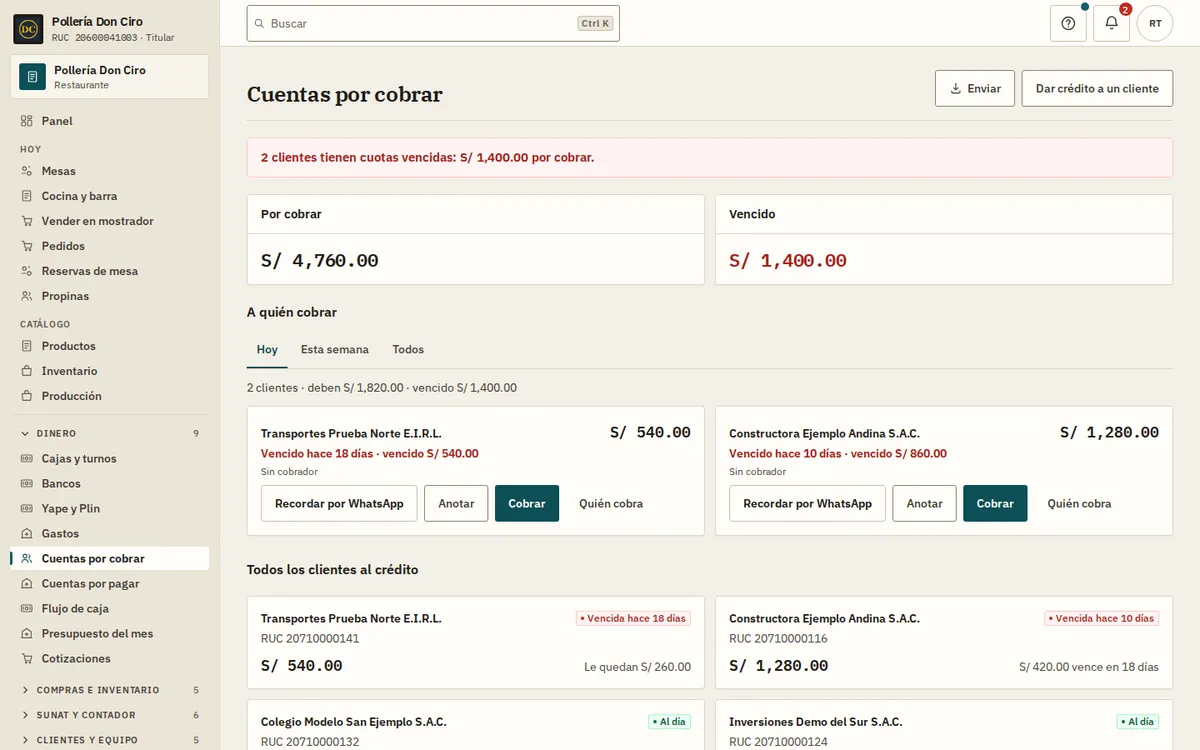The width and height of the screenshot is (1200, 750).
Task: Click the Vender en mostrador icon
Action: (x=27, y=221)
